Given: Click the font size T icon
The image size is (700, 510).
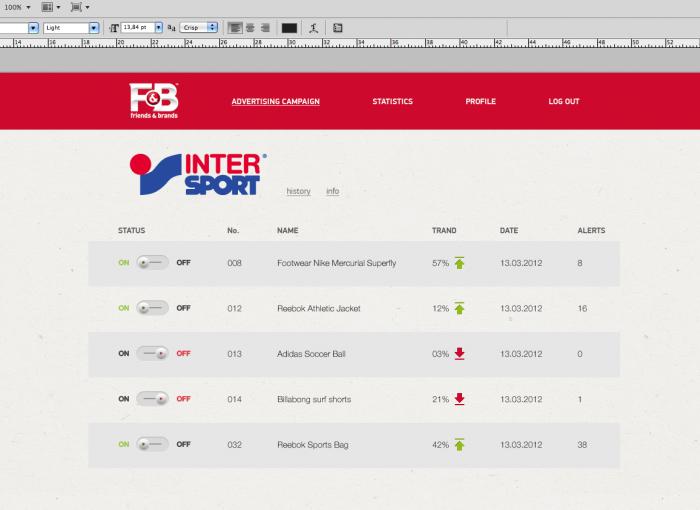Looking at the screenshot, I should pos(114,28).
